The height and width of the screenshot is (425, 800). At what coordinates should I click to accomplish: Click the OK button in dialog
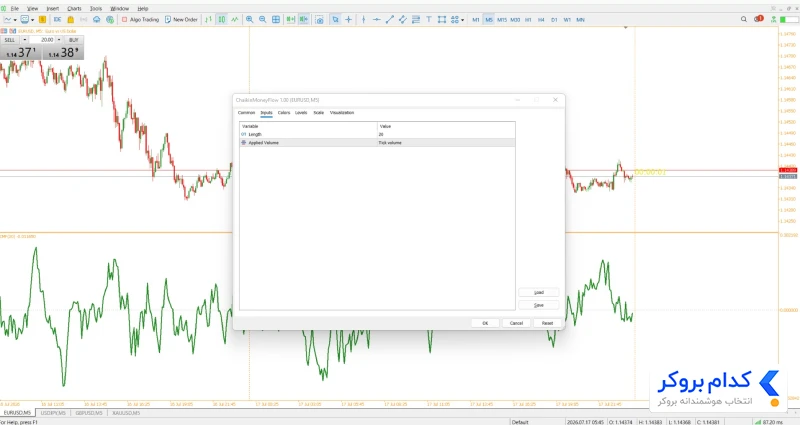(x=485, y=323)
